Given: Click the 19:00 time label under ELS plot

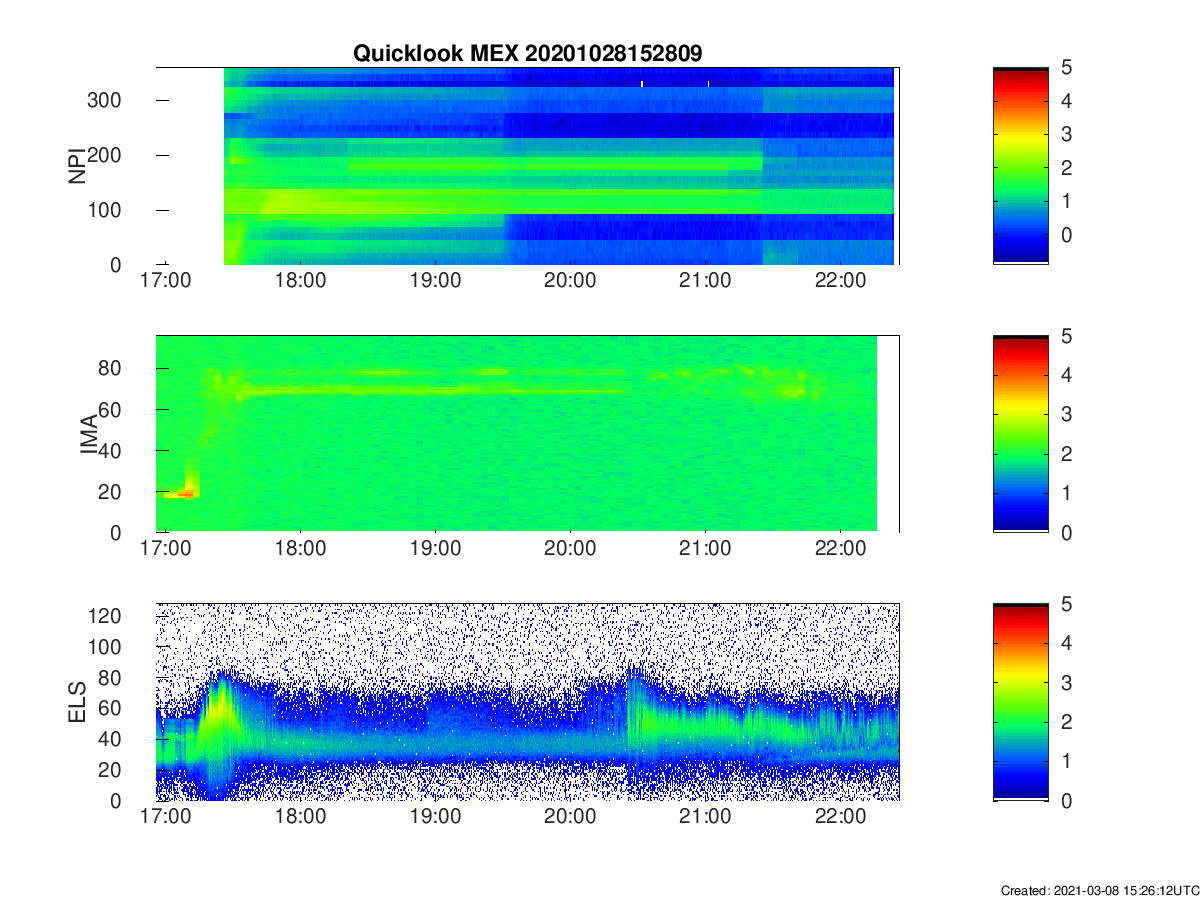Looking at the screenshot, I should click(x=435, y=817).
